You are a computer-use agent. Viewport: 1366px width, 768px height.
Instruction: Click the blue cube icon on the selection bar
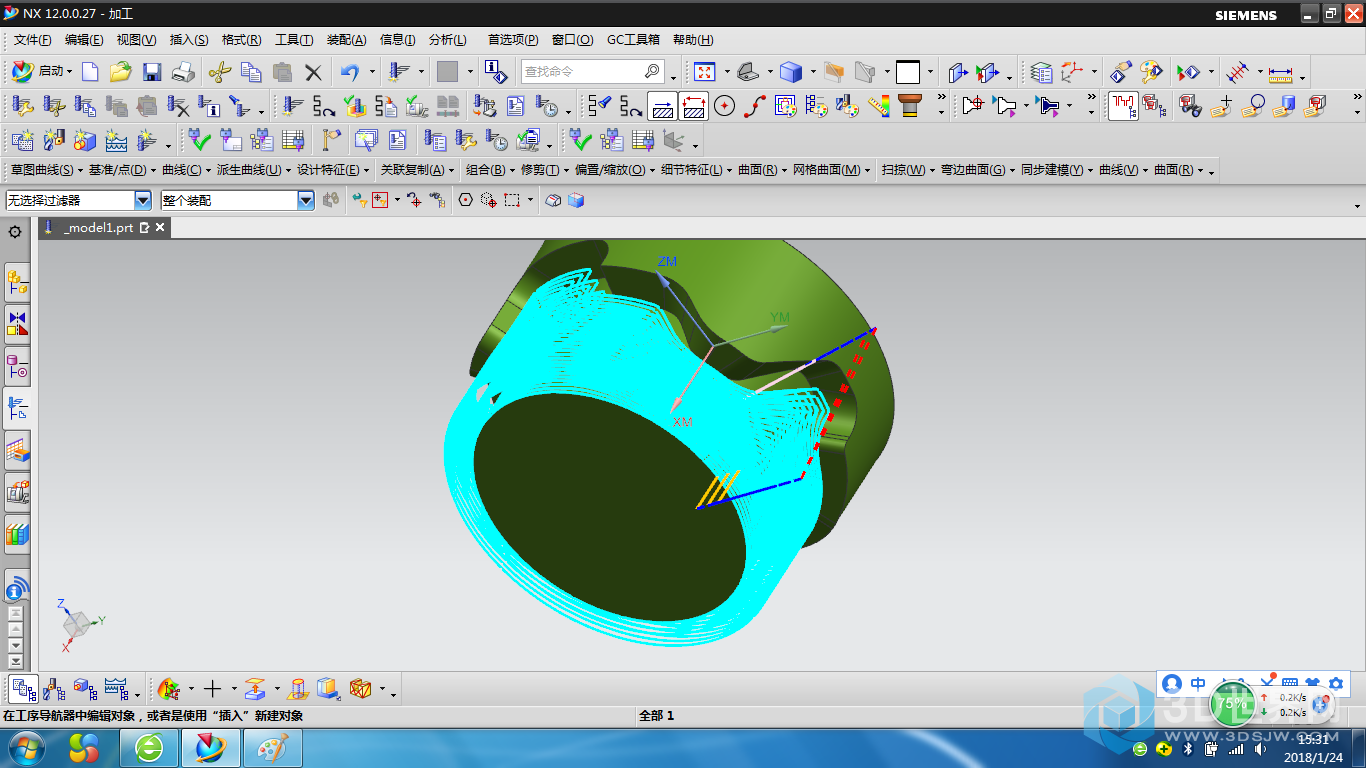576,200
